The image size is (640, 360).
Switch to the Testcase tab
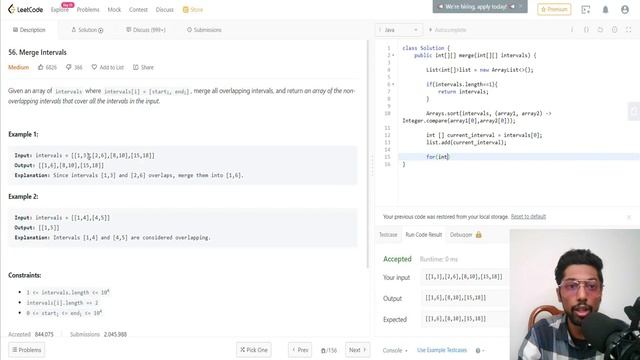coord(388,235)
